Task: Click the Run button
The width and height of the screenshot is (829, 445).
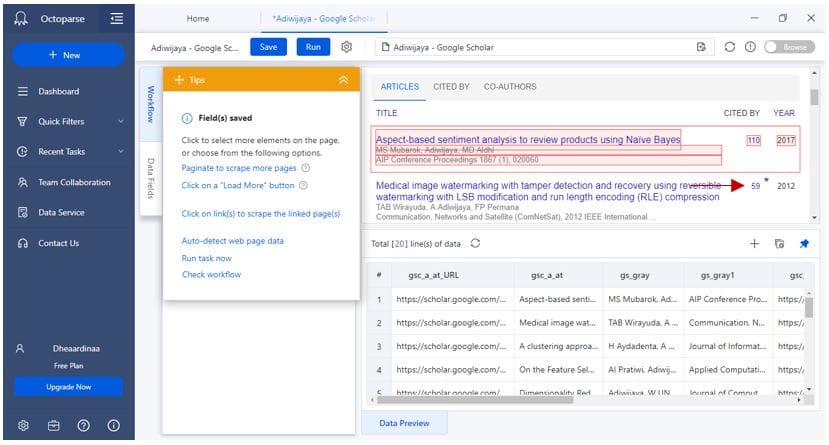Action: pyautogui.click(x=313, y=47)
